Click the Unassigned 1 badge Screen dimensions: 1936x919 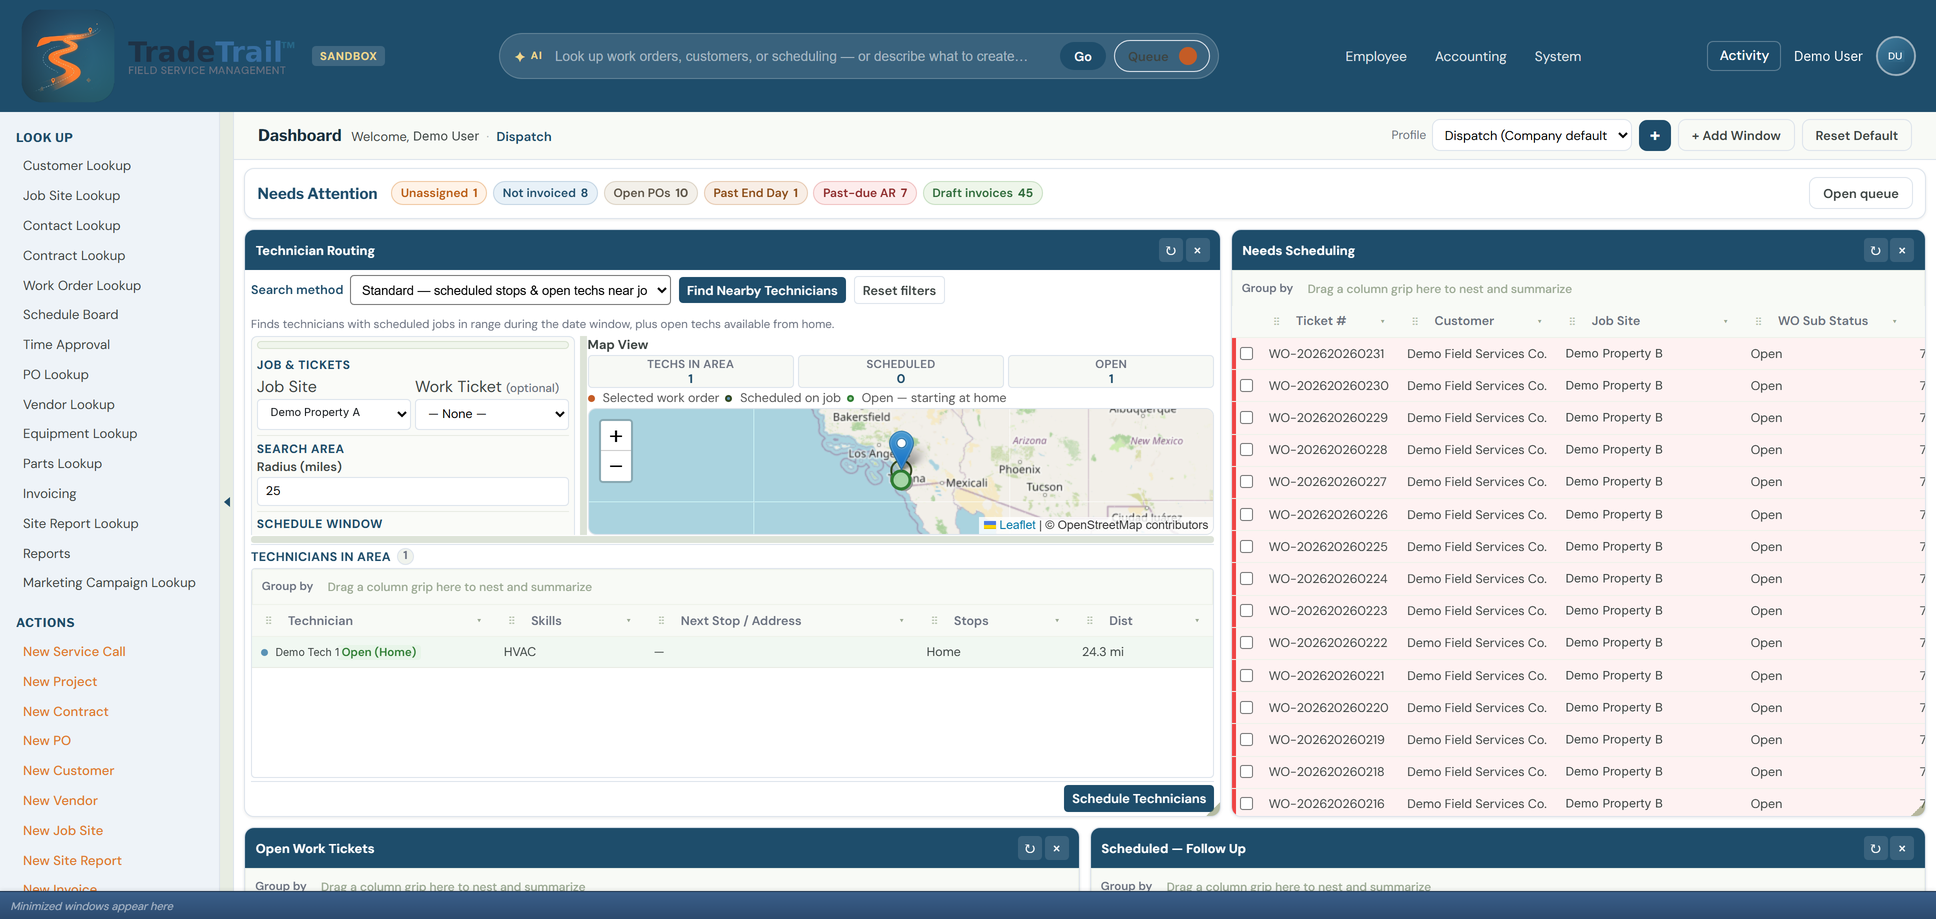[x=439, y=193]
